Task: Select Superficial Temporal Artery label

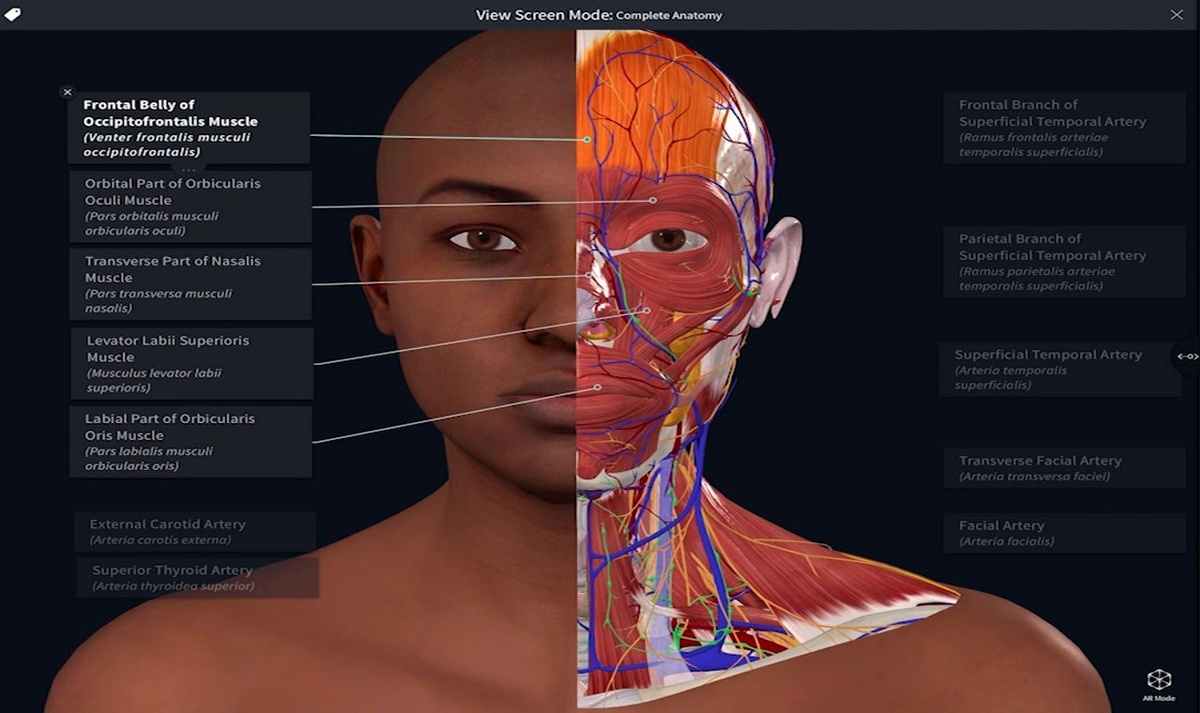Action: [x=1059, y=369]
